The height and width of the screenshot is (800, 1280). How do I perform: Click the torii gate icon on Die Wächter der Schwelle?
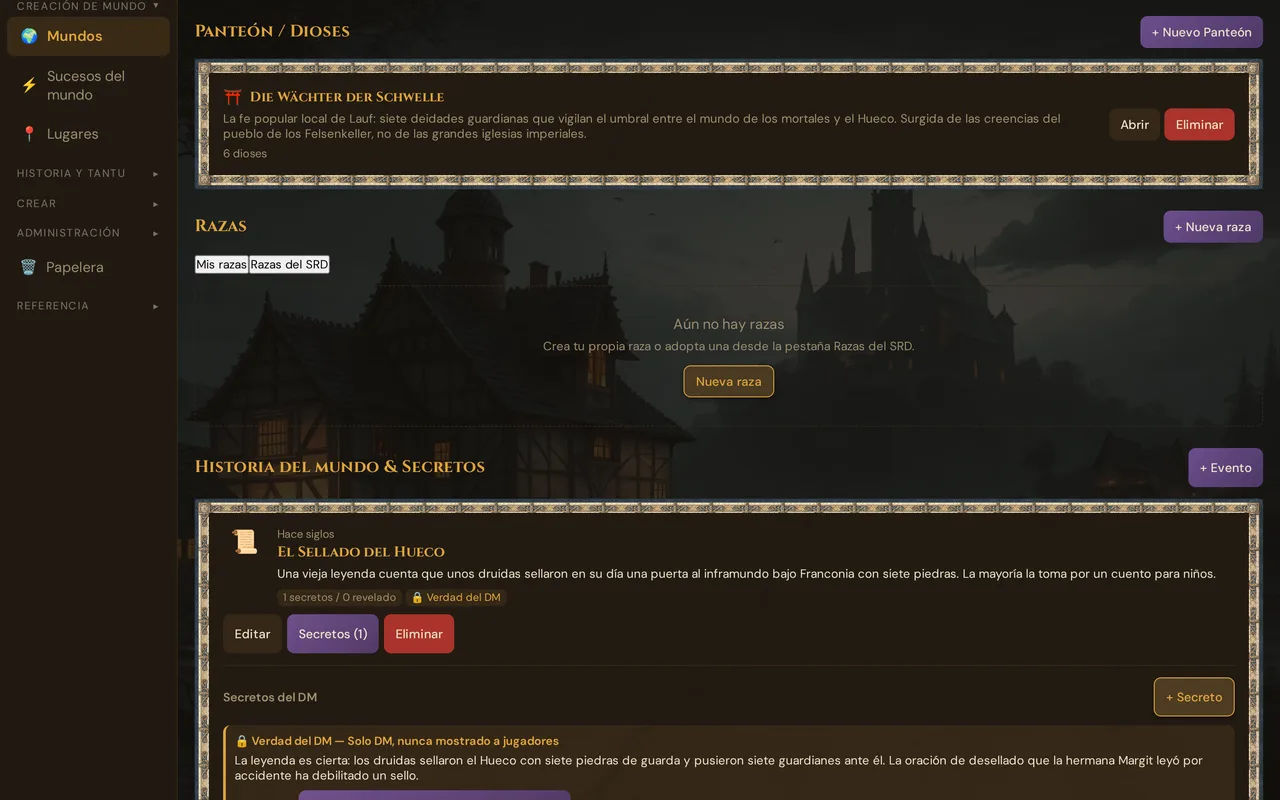233,97
